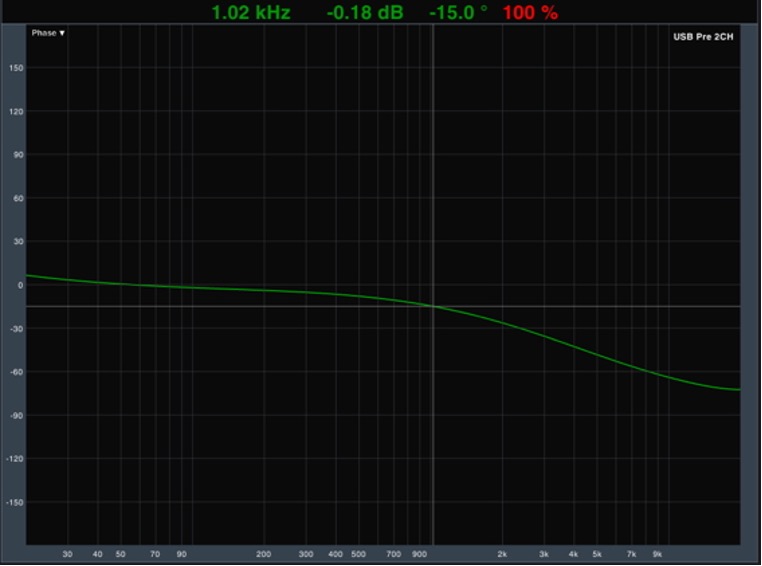The image size is (762, 566).
Task: Click the -15.0° phase readout
Action: click(458, 13)
